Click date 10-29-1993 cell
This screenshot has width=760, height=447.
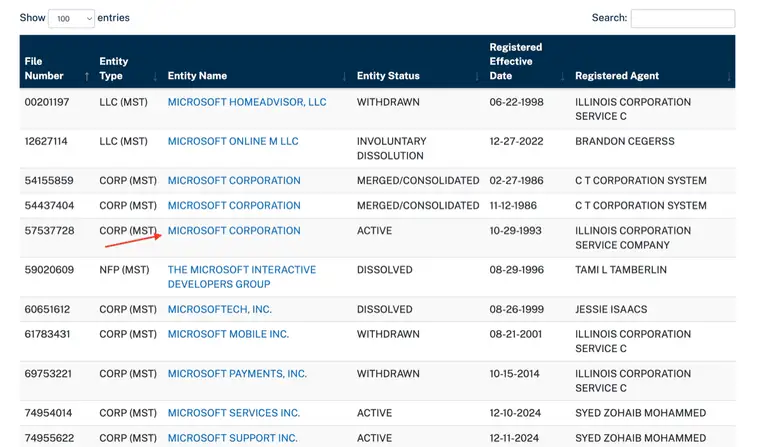pos(515,231)
